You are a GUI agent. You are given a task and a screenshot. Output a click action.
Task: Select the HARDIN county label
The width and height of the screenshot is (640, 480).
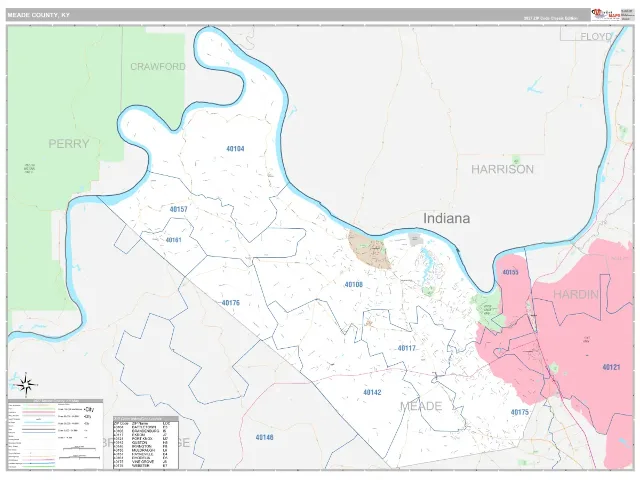[576, 294]
